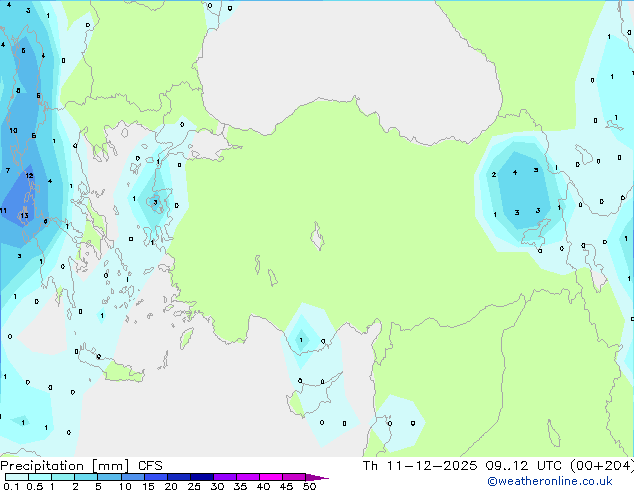The width and height of the screenshot is (634, 490).
Task: Select the magenta legend swatch between 40 and 45
Action: [x=271, y=477]
